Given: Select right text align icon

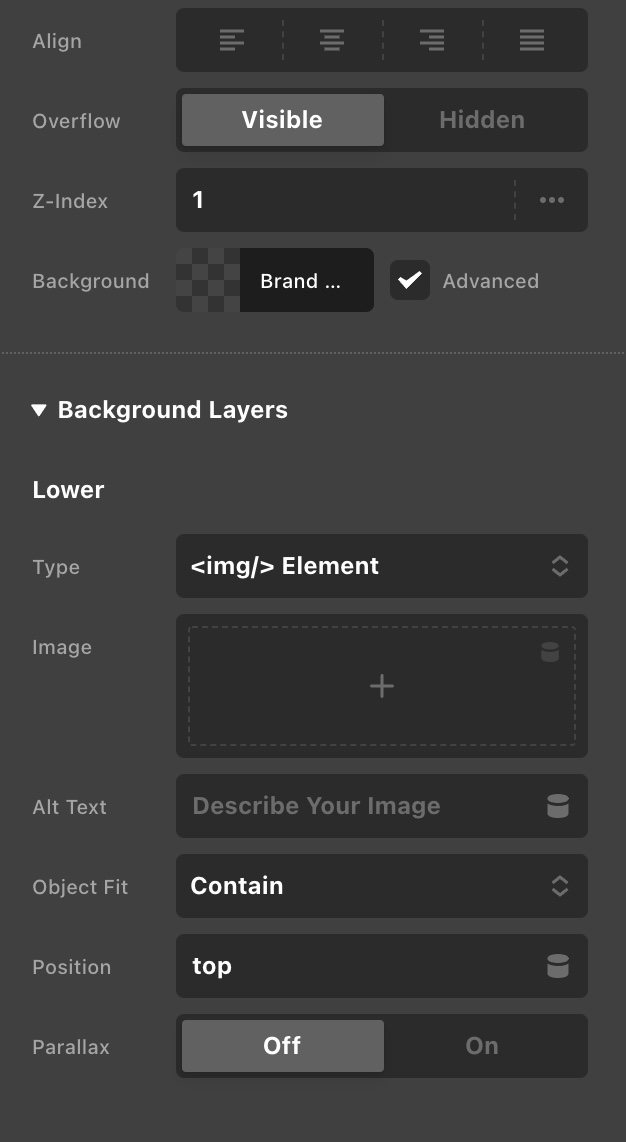Looking at the screenshot, I should 432,40.
